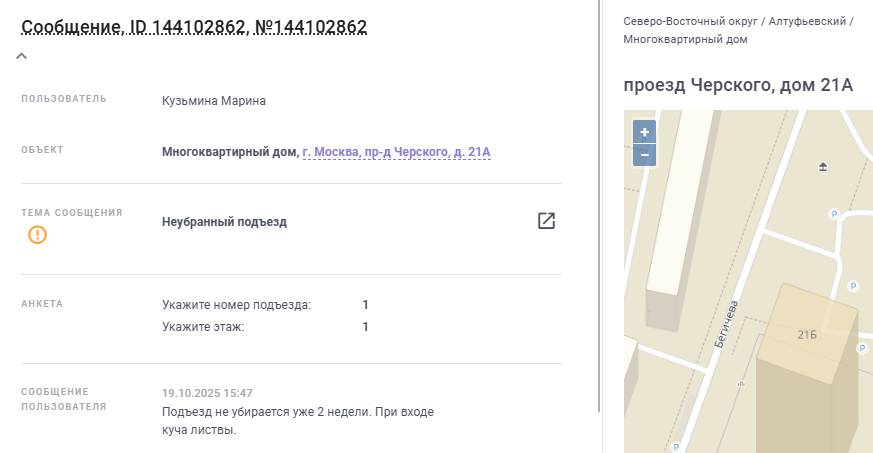
Task: Open address link г. Москва, пр-д Черского, д. 21А
Action: pyautogui.click(x=396, y=152)
